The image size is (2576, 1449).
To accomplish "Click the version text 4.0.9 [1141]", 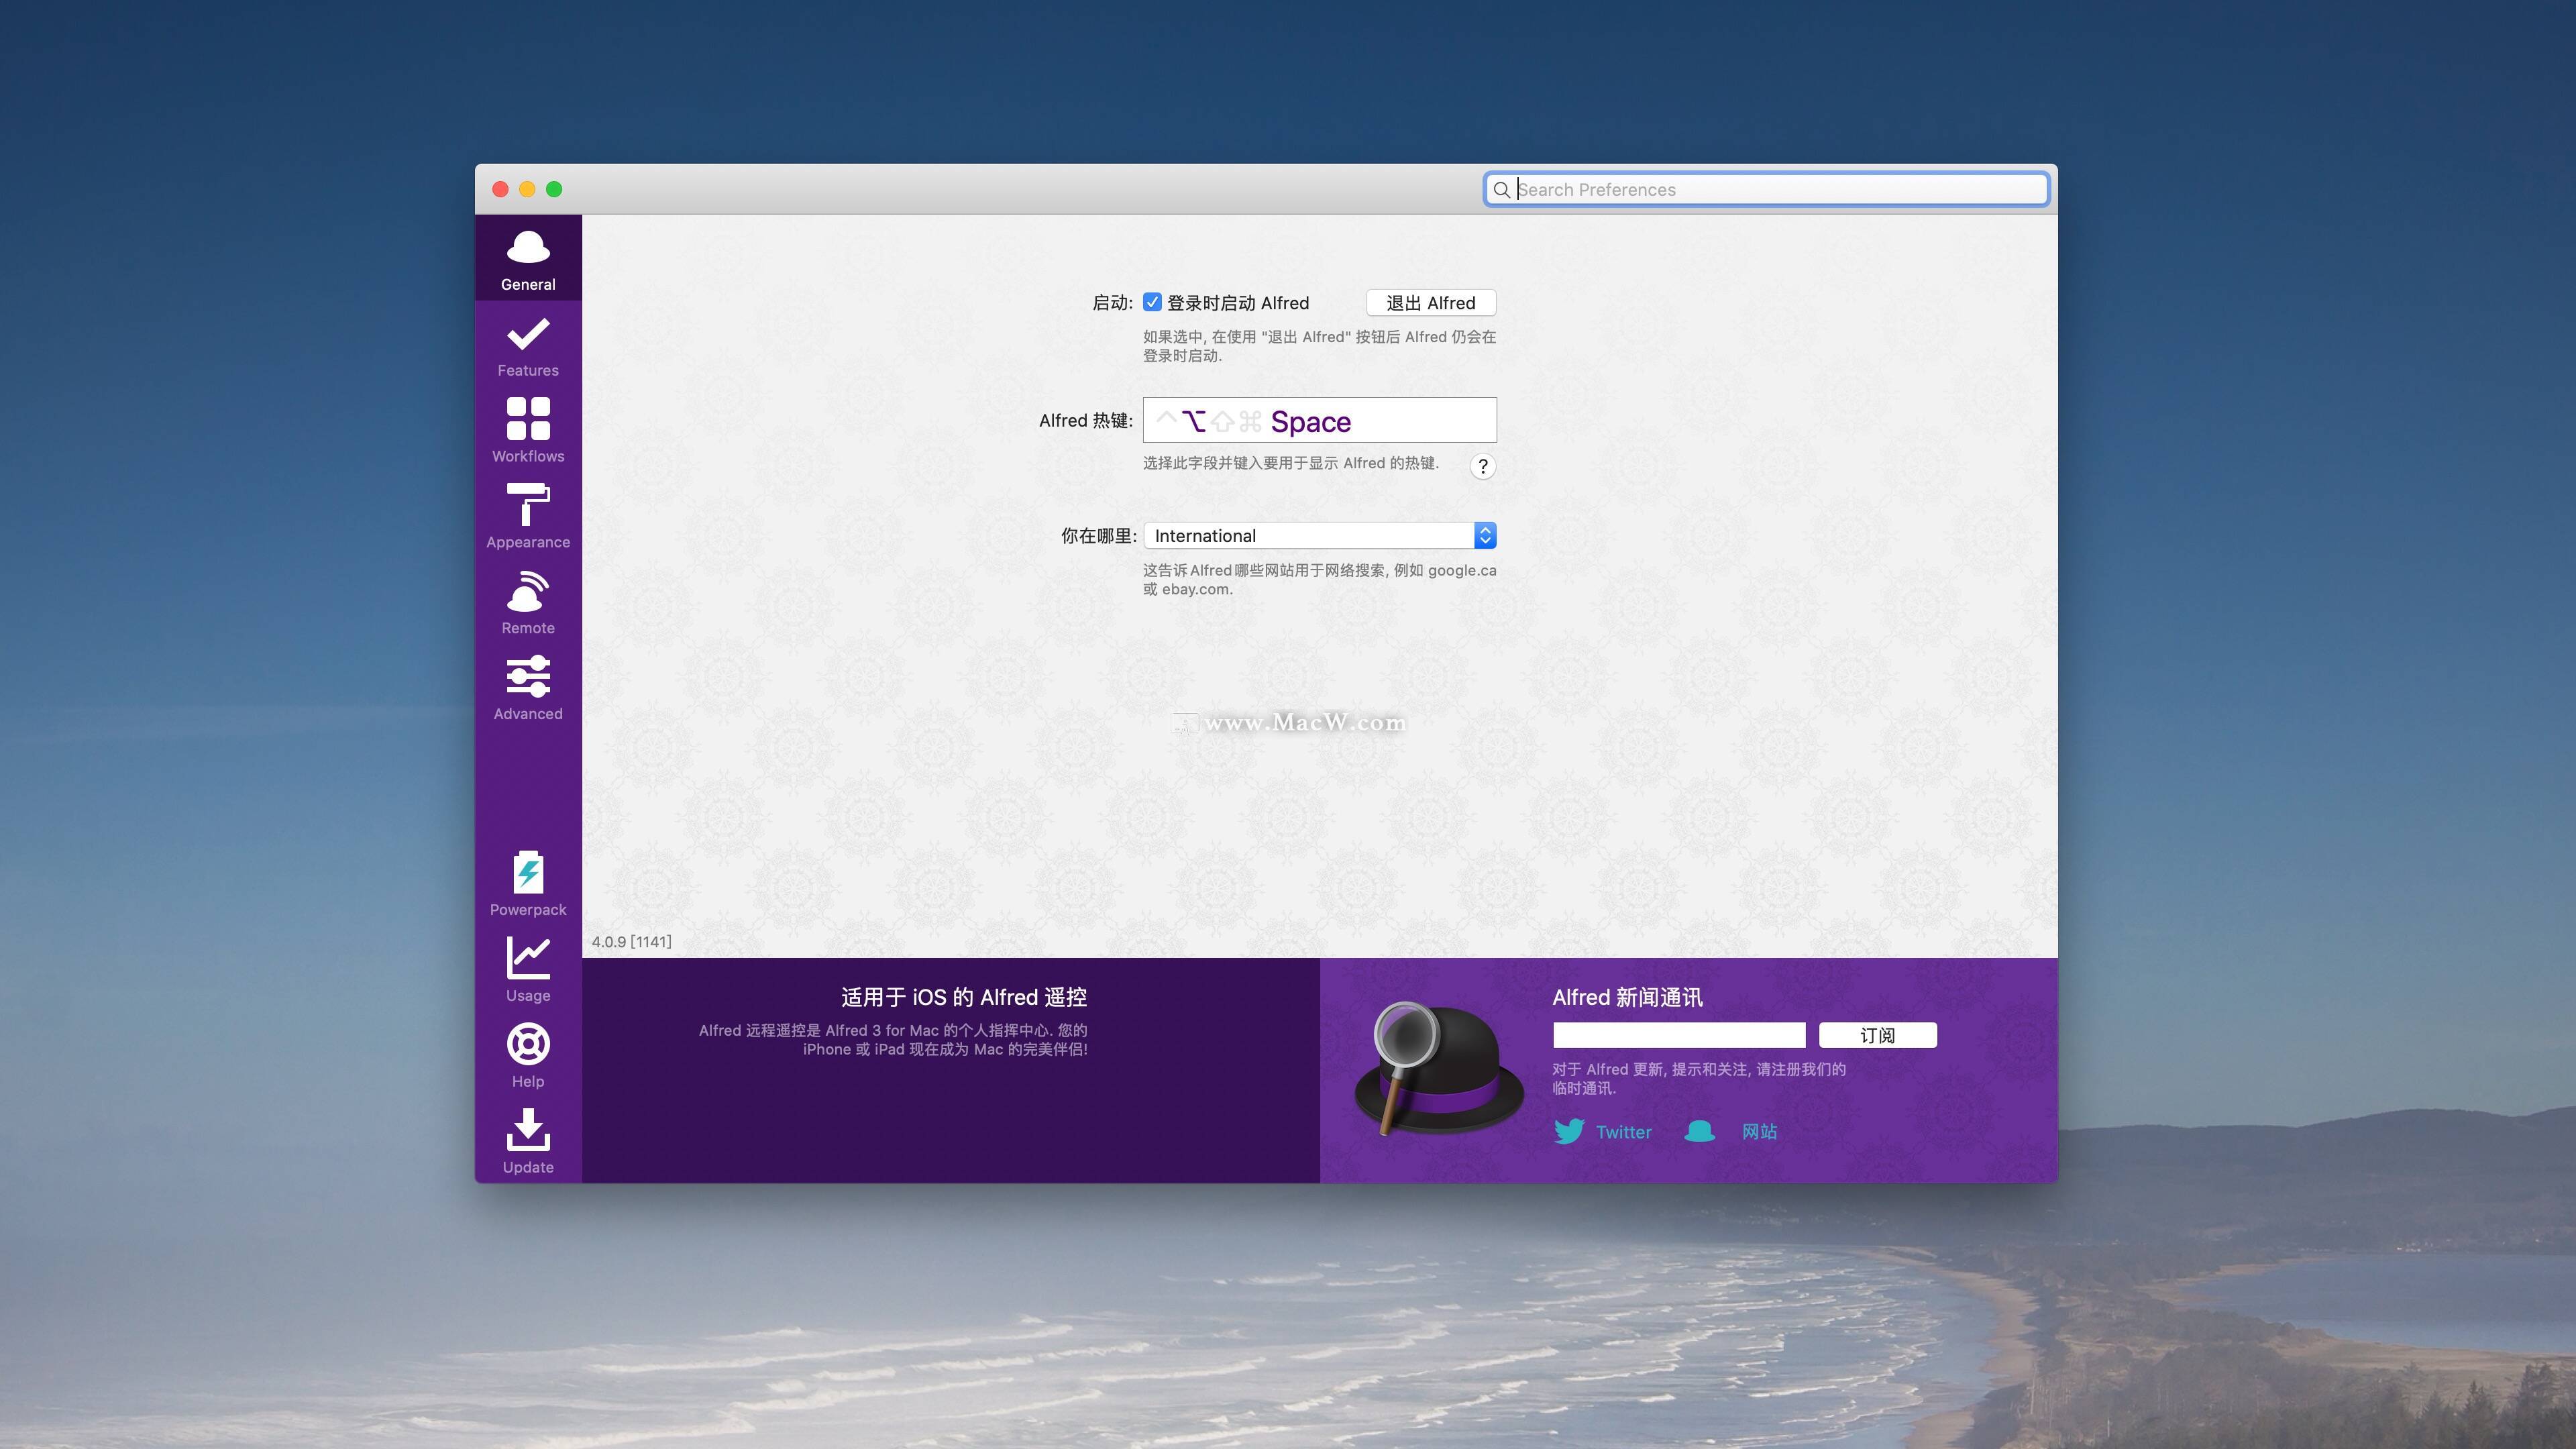I will [631, 942].
